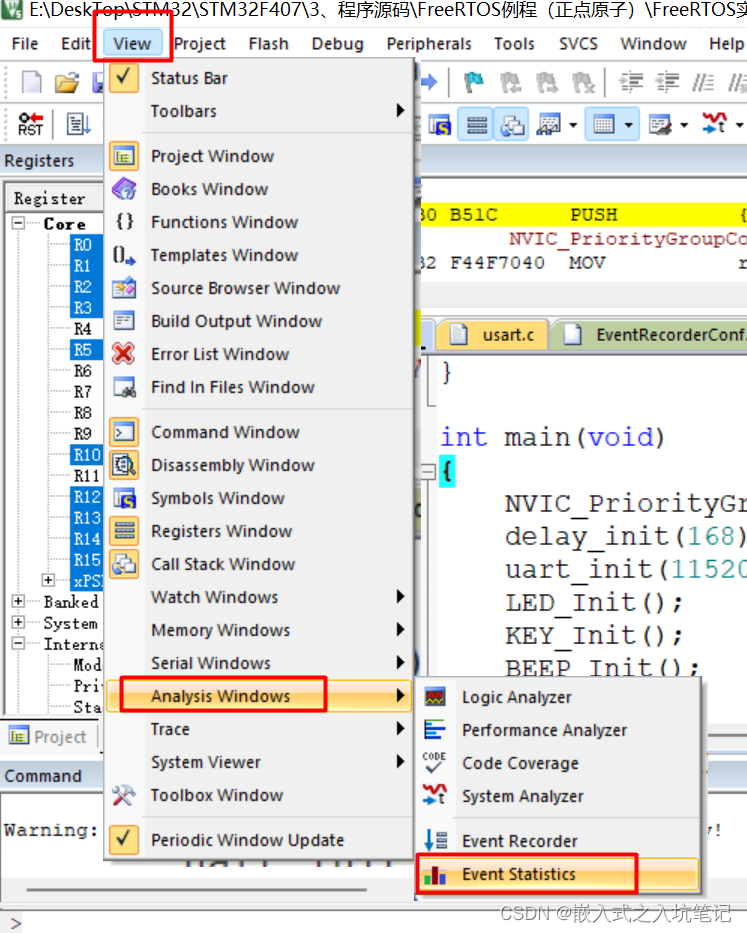
Task: Open the Registers Window entry
Action: 259,531
